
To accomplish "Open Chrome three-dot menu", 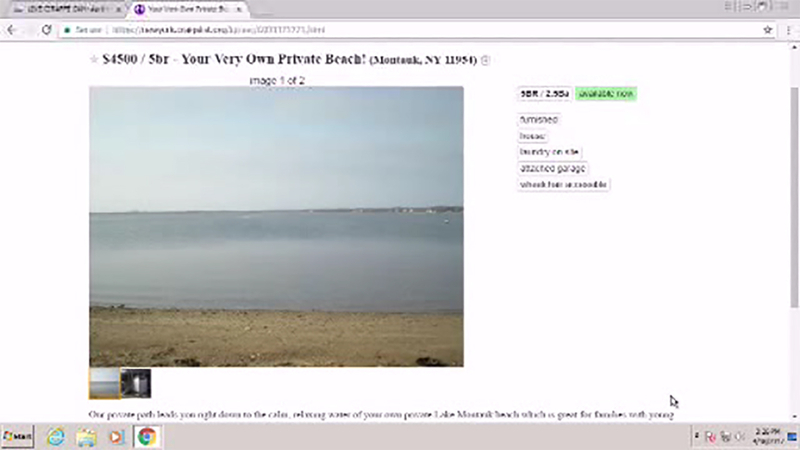I will pos(789,30).
